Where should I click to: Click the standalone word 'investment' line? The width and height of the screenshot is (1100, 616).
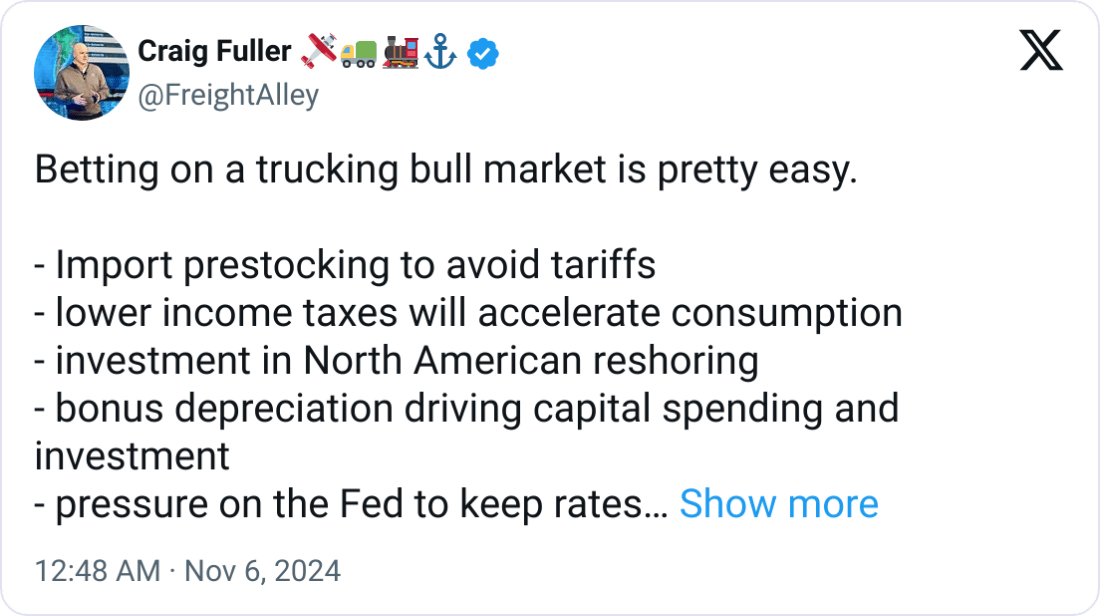pos(132,457)
